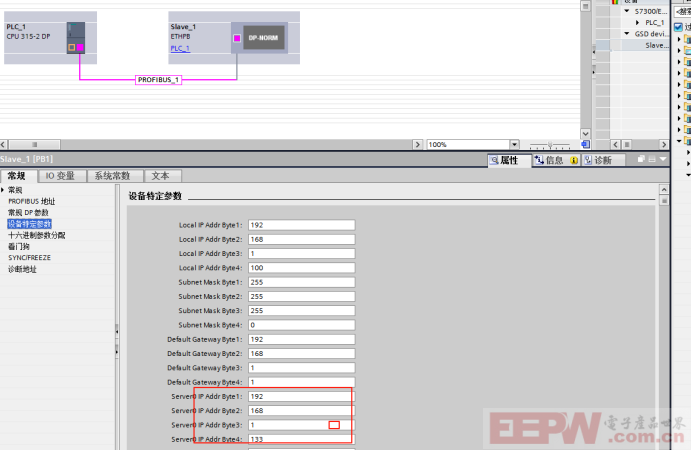
Task: Expand the PLC_1 node in the overview
Action: pyautogui.click(x=638, y=22)
